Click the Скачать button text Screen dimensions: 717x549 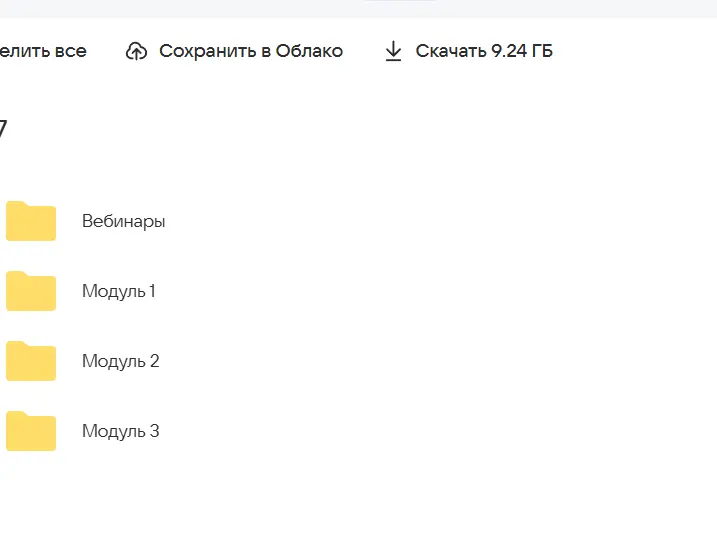(450, 51)
